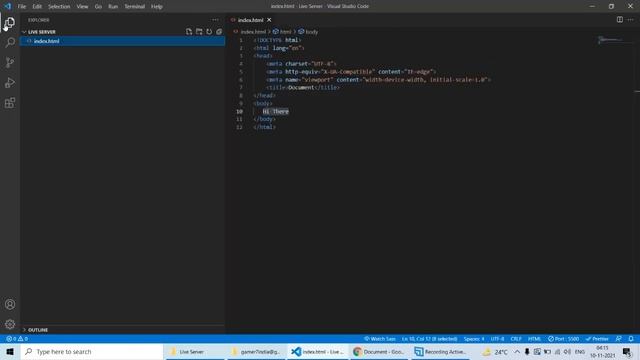This screenshot has height=360, width=640.
Task: Click the minimap code overview
Action: click(x=611, y=40)
